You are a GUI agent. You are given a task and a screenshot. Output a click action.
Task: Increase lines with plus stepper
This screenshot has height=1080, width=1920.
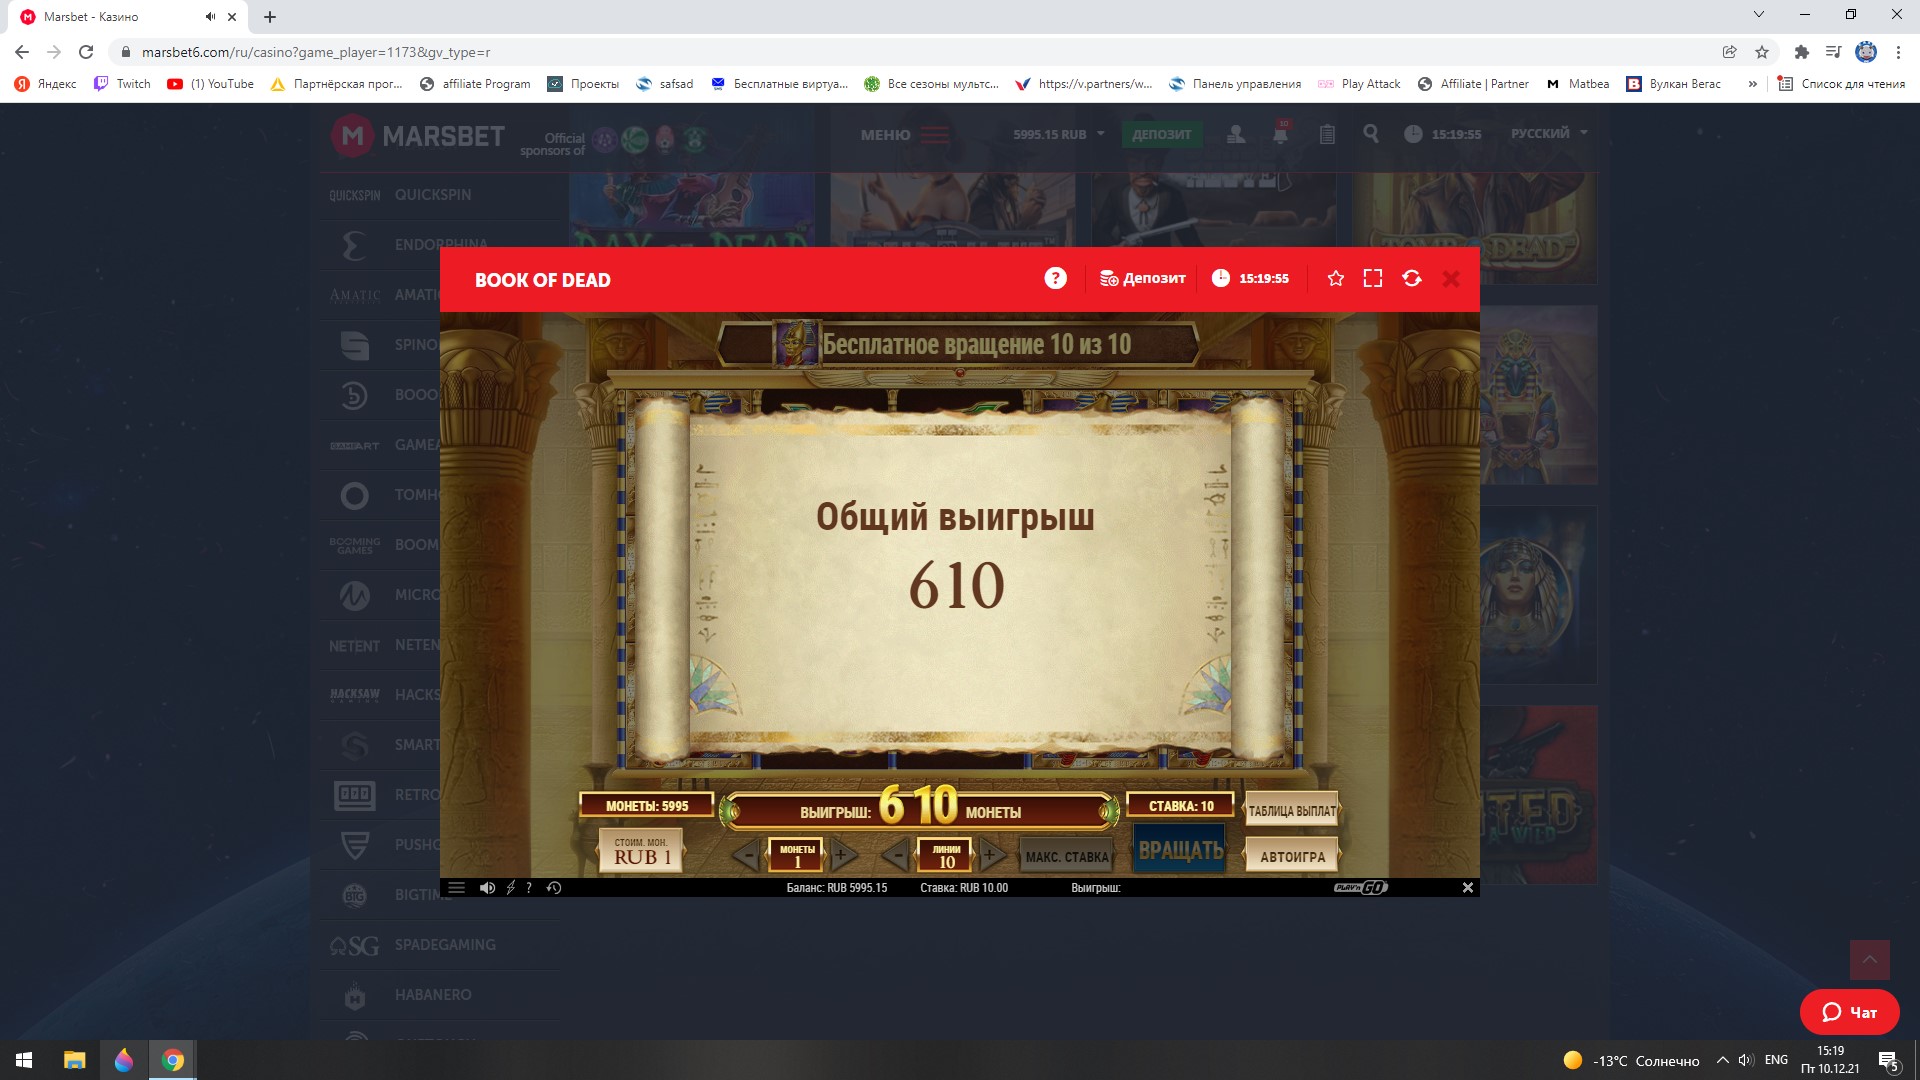pos(989,855)
